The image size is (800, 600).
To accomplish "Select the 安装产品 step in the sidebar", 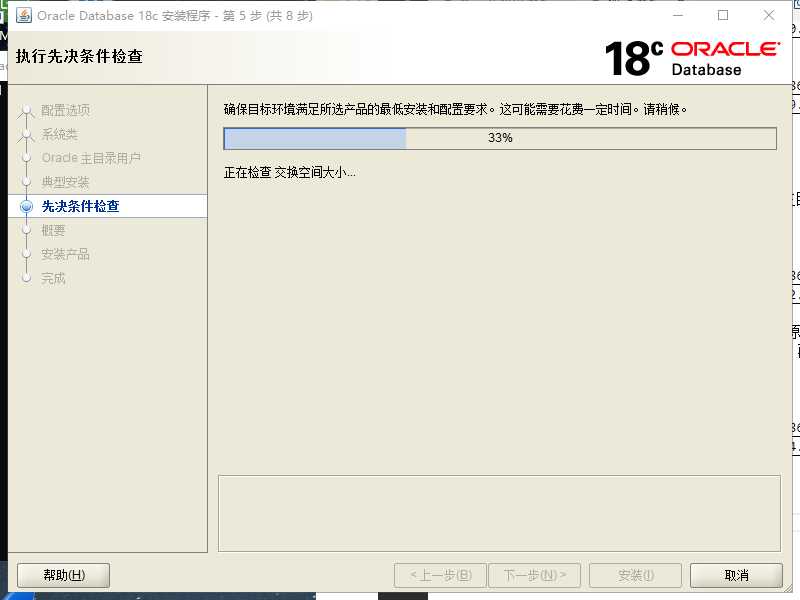I will tap(65, 254).
